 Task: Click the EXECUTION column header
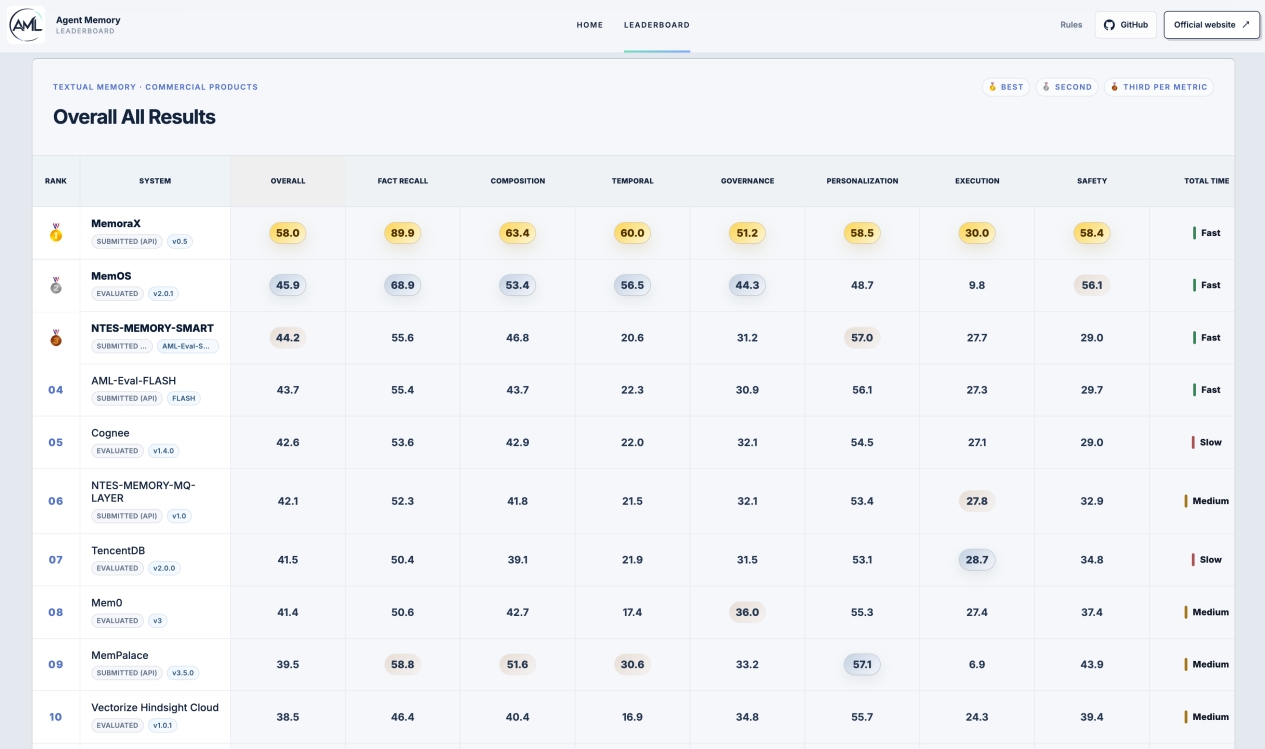click(977, 181)
